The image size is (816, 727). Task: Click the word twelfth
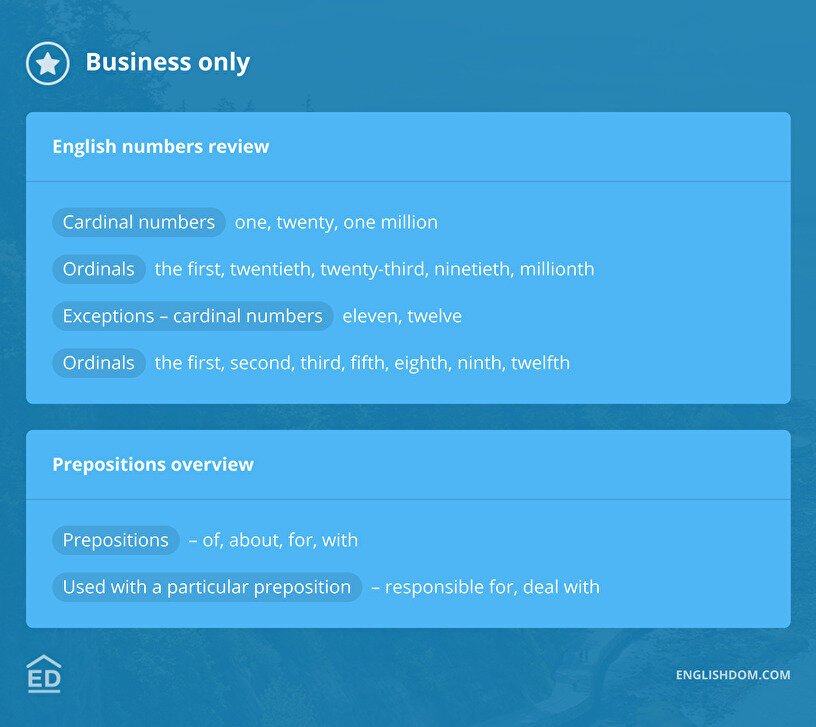[x=540, y=363]
